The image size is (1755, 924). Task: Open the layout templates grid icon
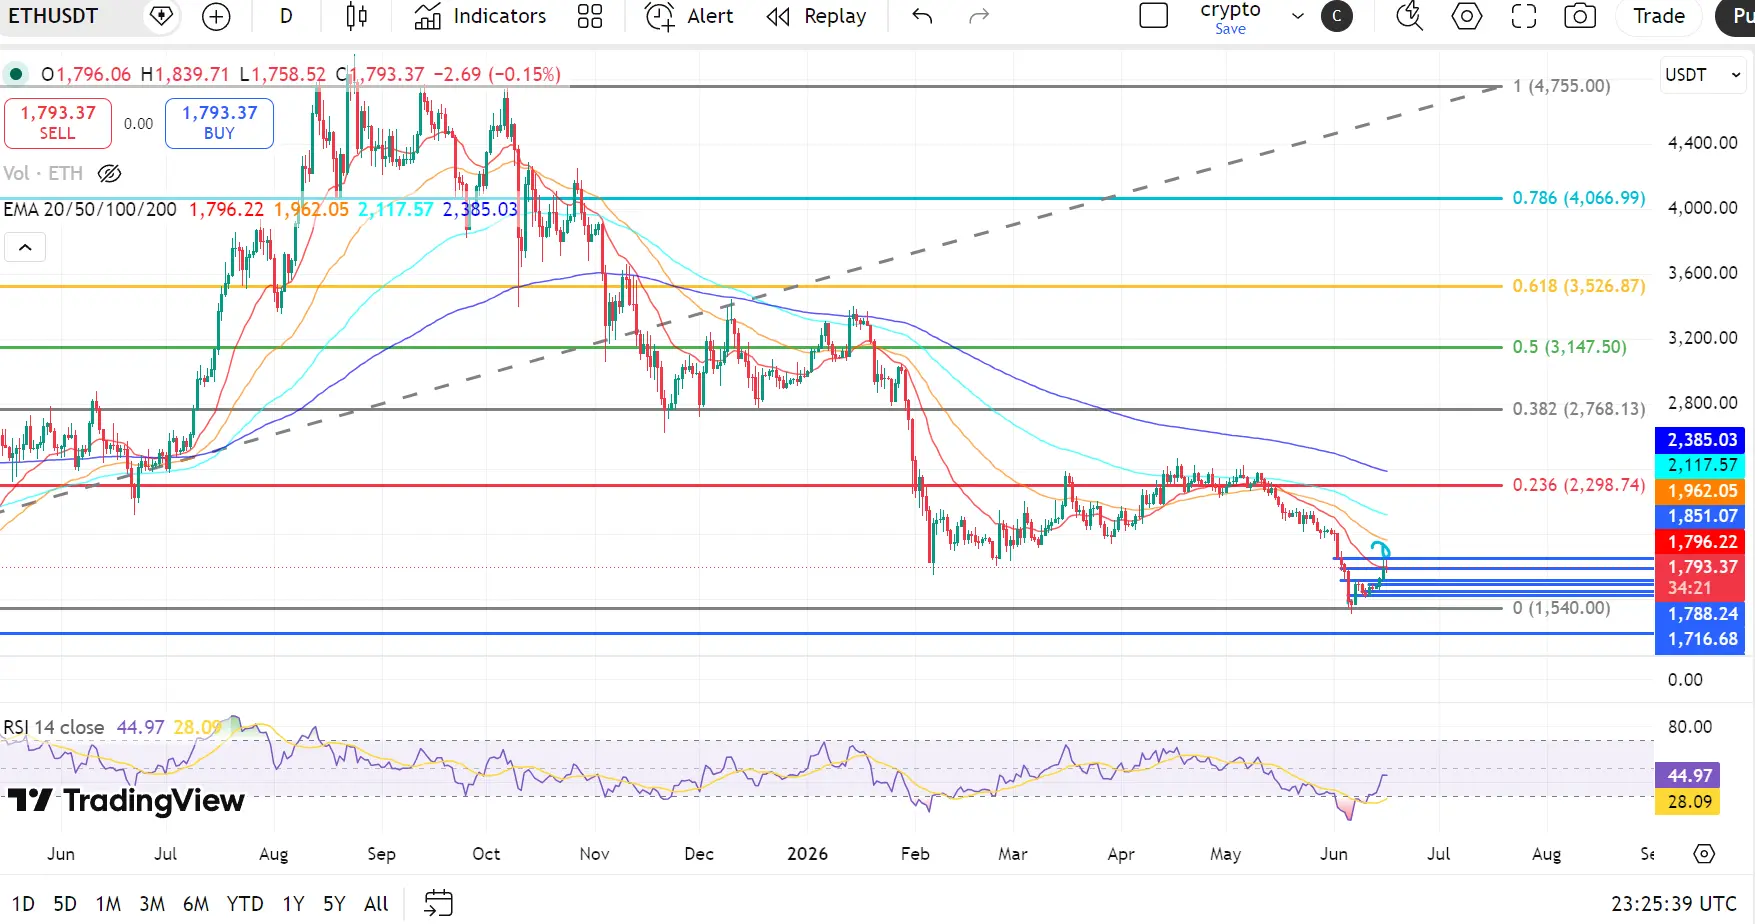pyautogui.click(x=590, y=16)
